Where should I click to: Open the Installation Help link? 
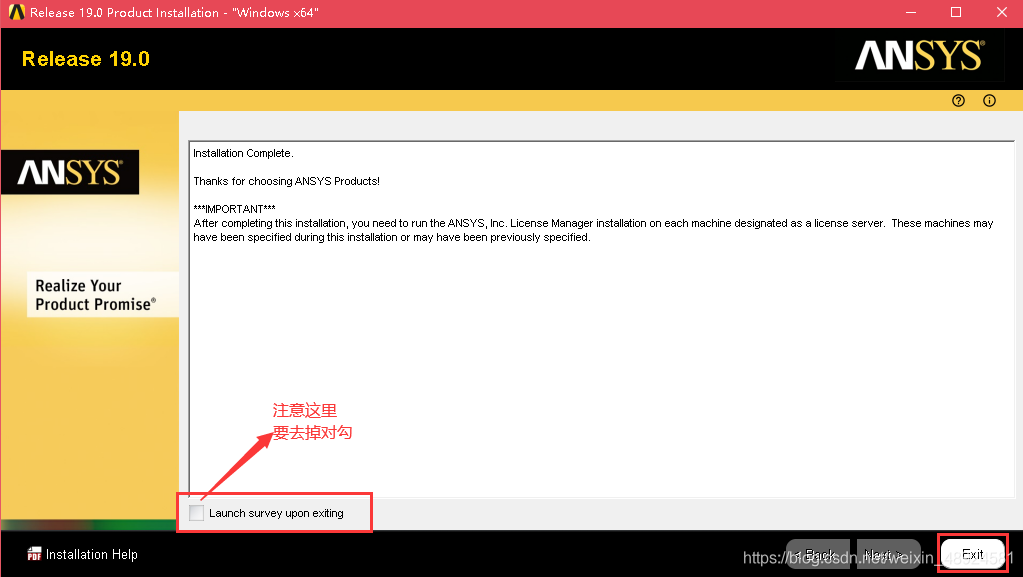pos(91,554)
